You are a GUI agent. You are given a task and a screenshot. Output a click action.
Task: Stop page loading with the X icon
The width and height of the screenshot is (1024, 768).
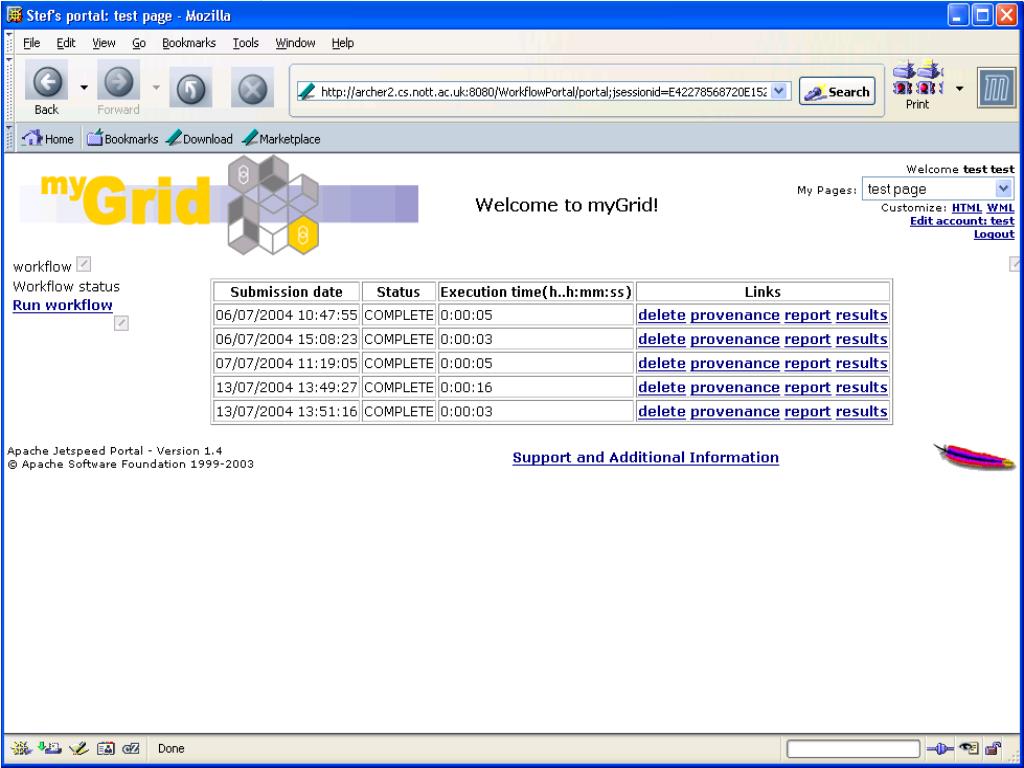coord(252,88)
